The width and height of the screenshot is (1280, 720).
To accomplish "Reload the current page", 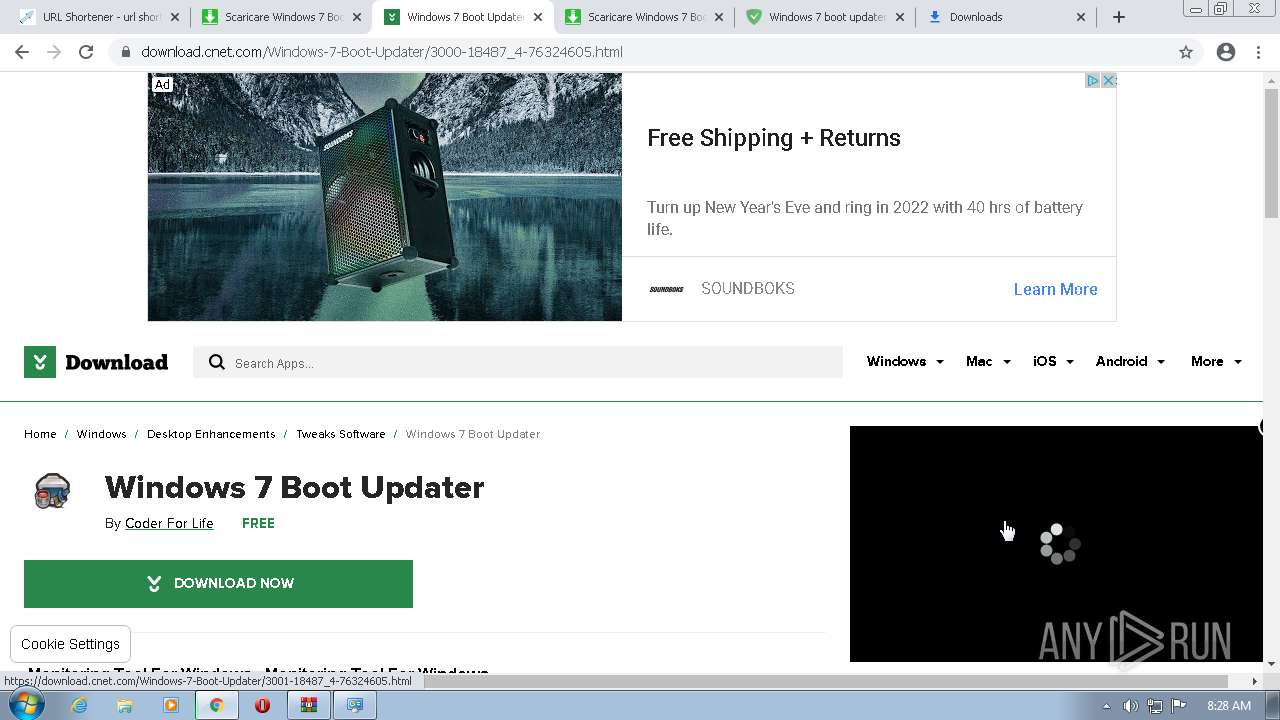I will tap(86, 52).
